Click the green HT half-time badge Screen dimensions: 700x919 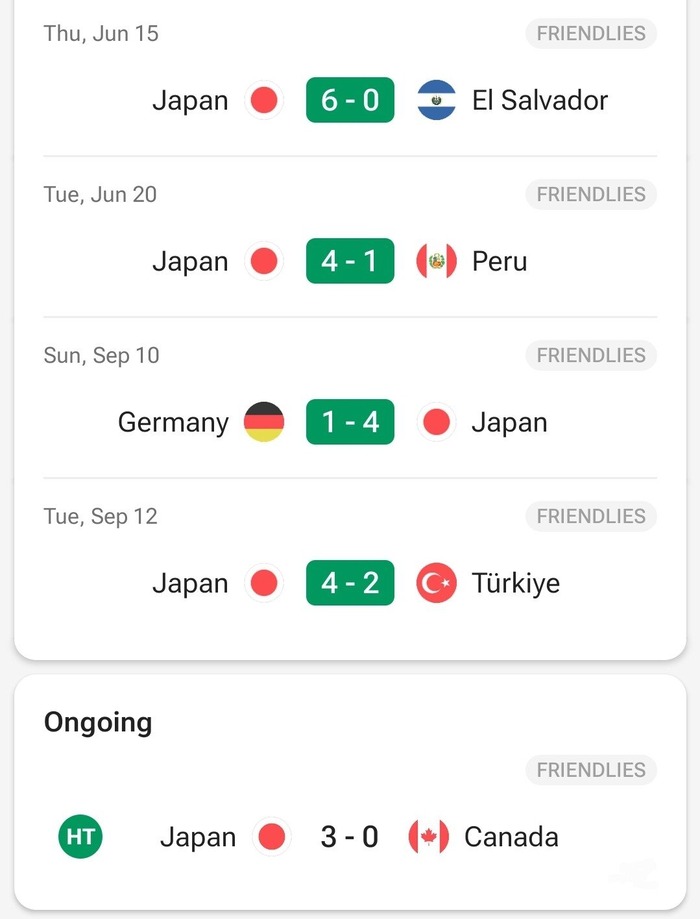(x=80, y=836)
